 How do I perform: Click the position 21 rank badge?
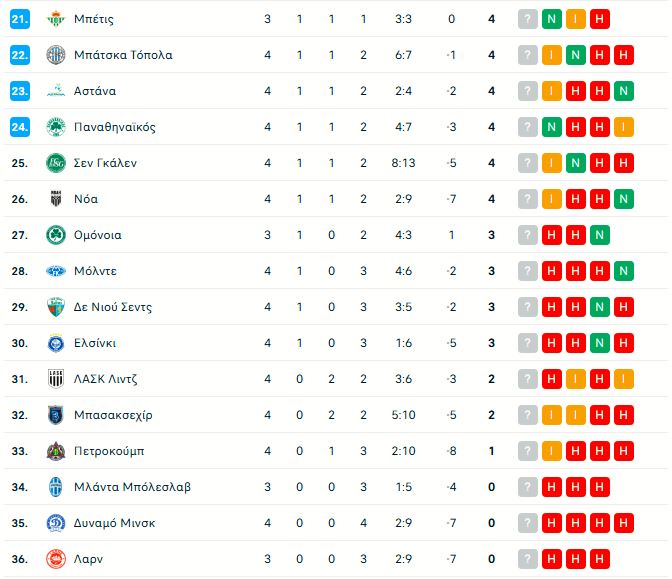pyautogui.click(x=20, y=19)
